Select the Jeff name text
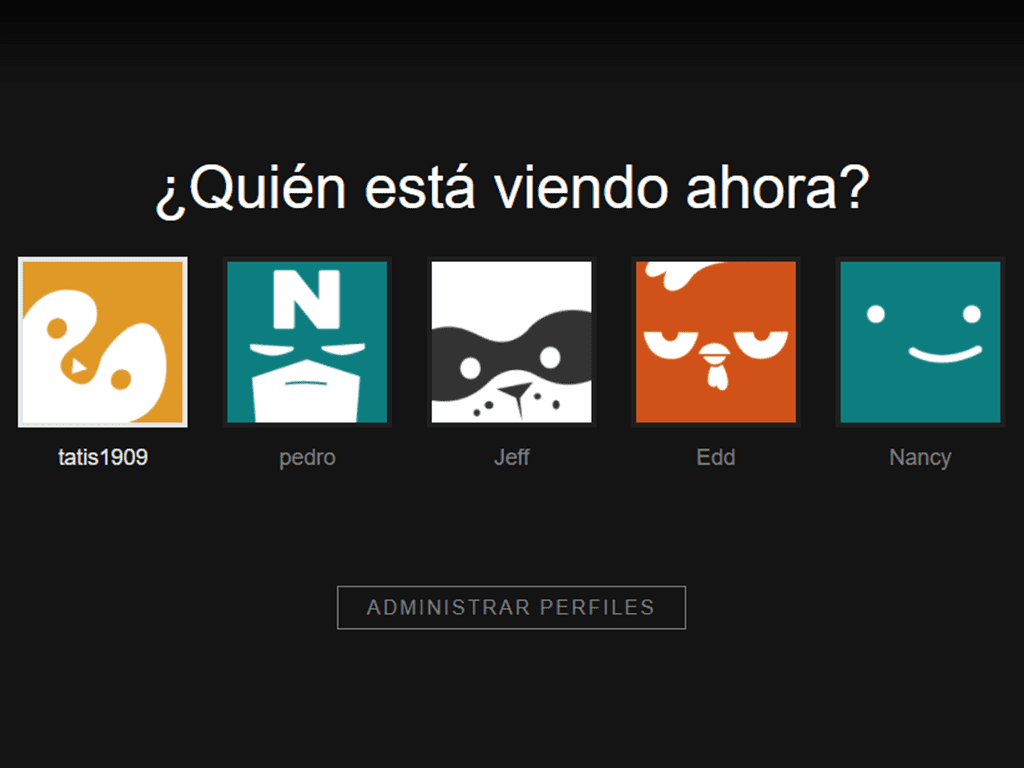This screenshot has height=768, width=1024. pos(511,457)
